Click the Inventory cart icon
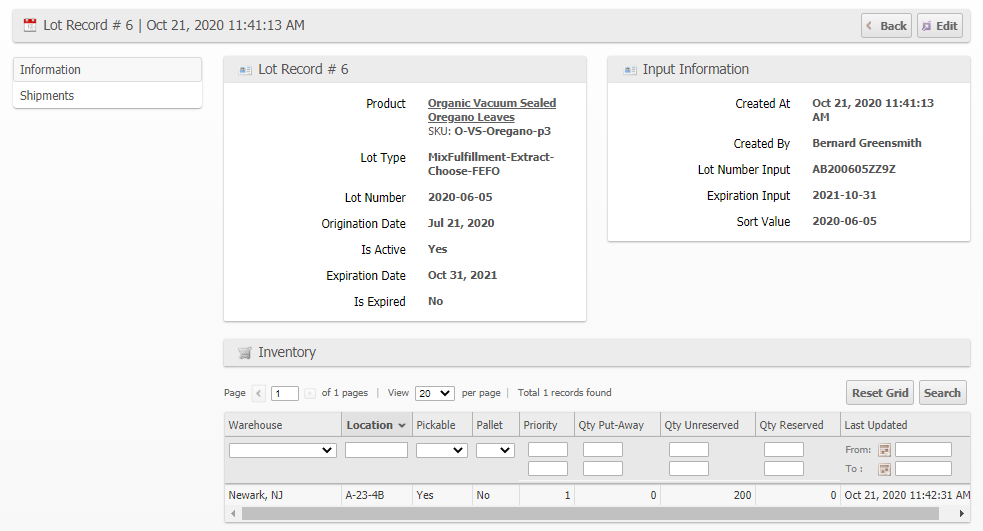This screenshot has width=983, height=531. pos(245,353)
